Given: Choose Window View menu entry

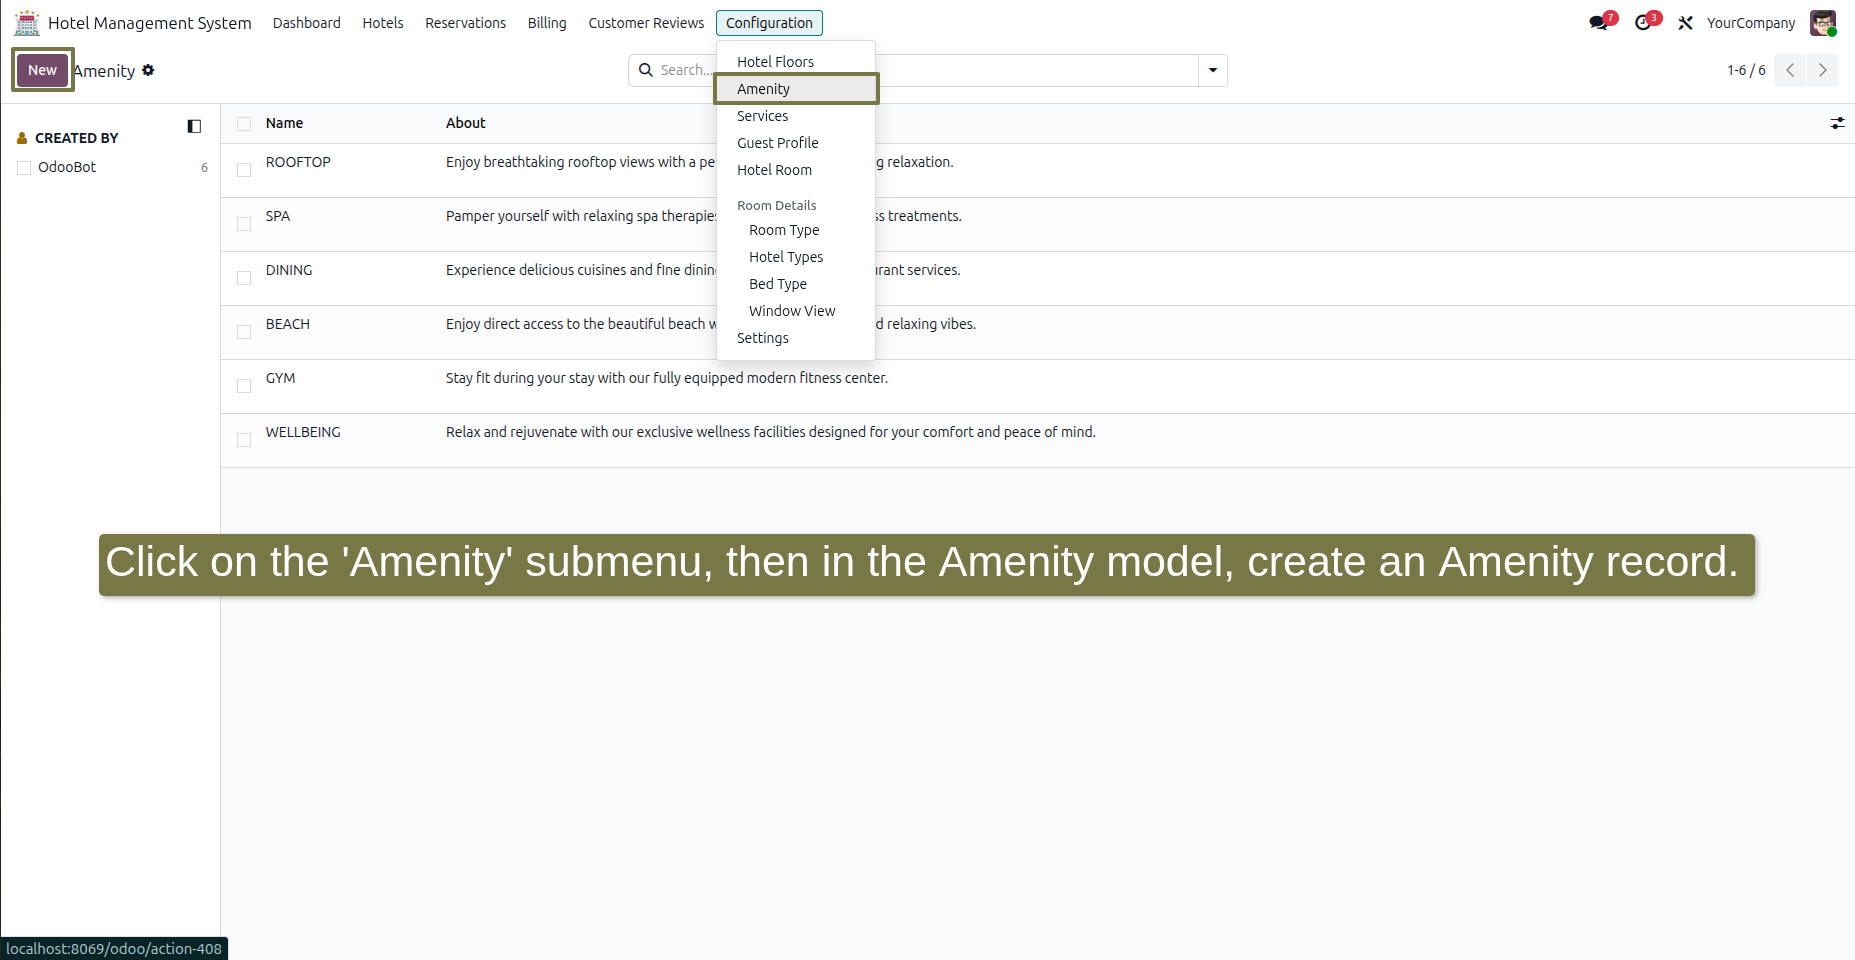Looking at the screenshot, I should coord(796,311).
